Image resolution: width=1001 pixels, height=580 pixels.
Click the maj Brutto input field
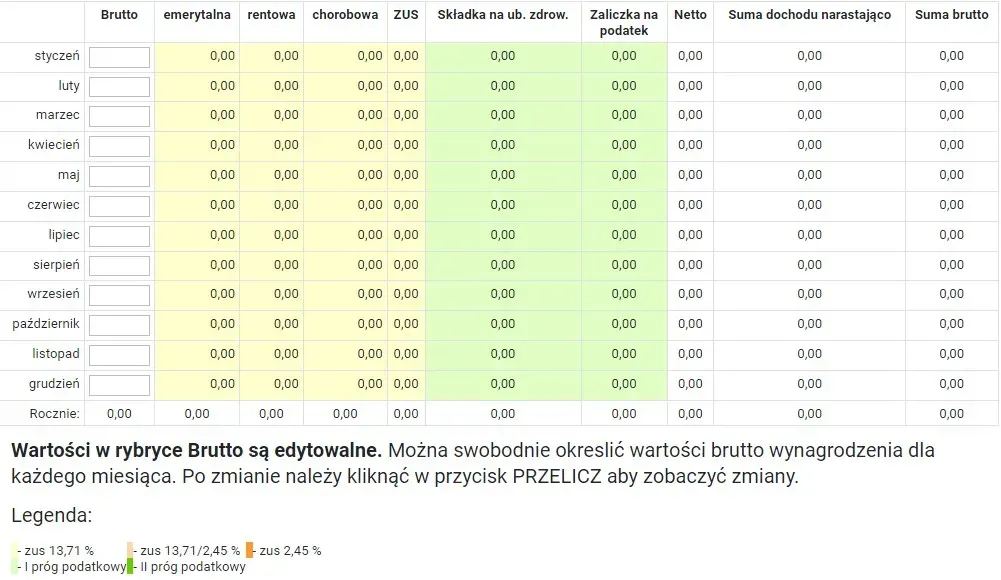(x=118, y=175)
